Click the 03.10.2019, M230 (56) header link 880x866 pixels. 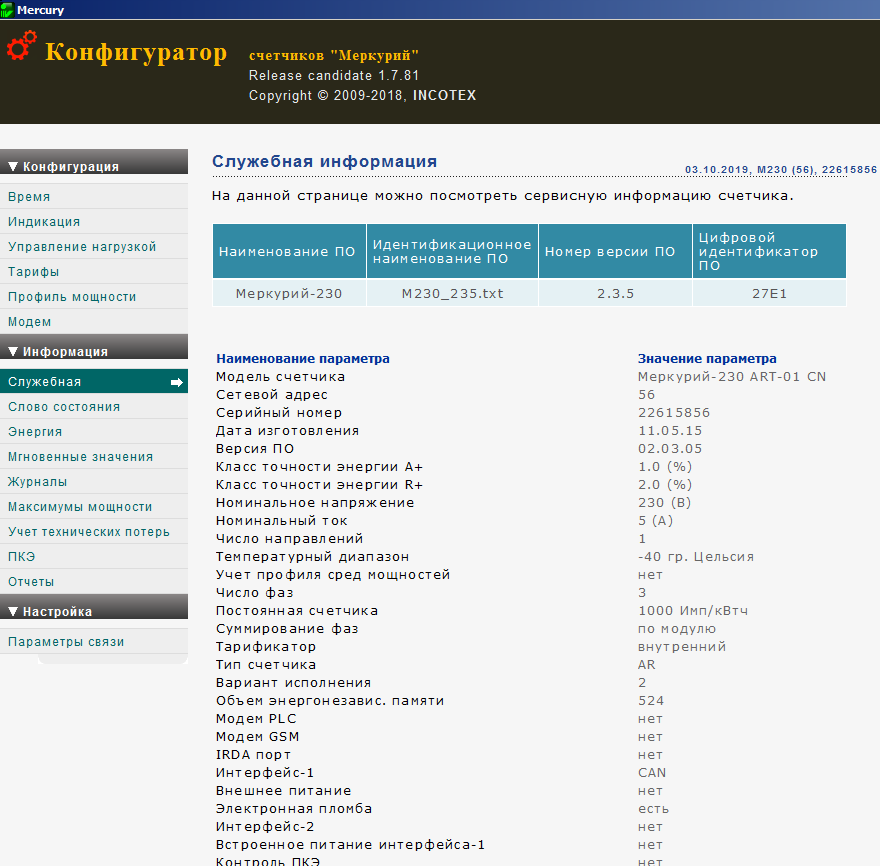[781, 169]
